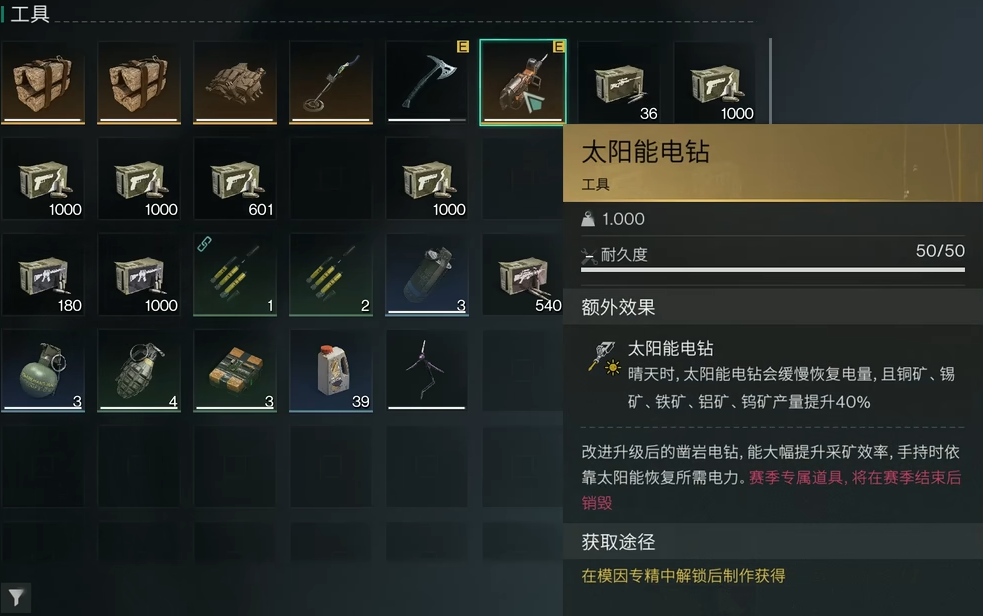
Task: Choose the canister item with count 3
Action: point(427,274)
